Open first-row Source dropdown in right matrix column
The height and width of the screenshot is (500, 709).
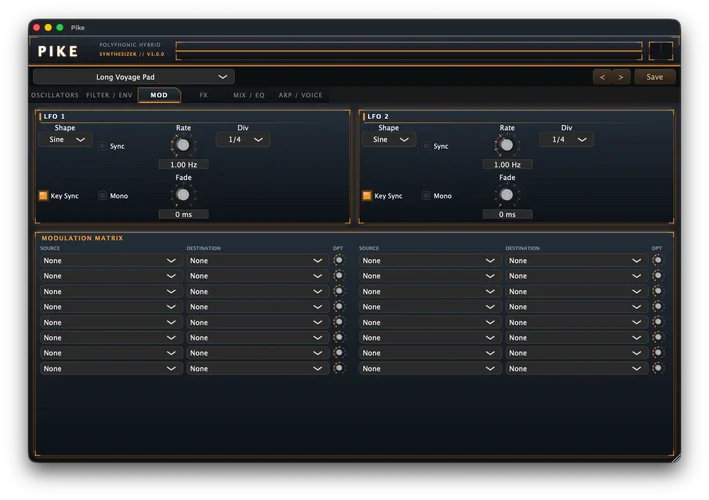tap(430, 261)
